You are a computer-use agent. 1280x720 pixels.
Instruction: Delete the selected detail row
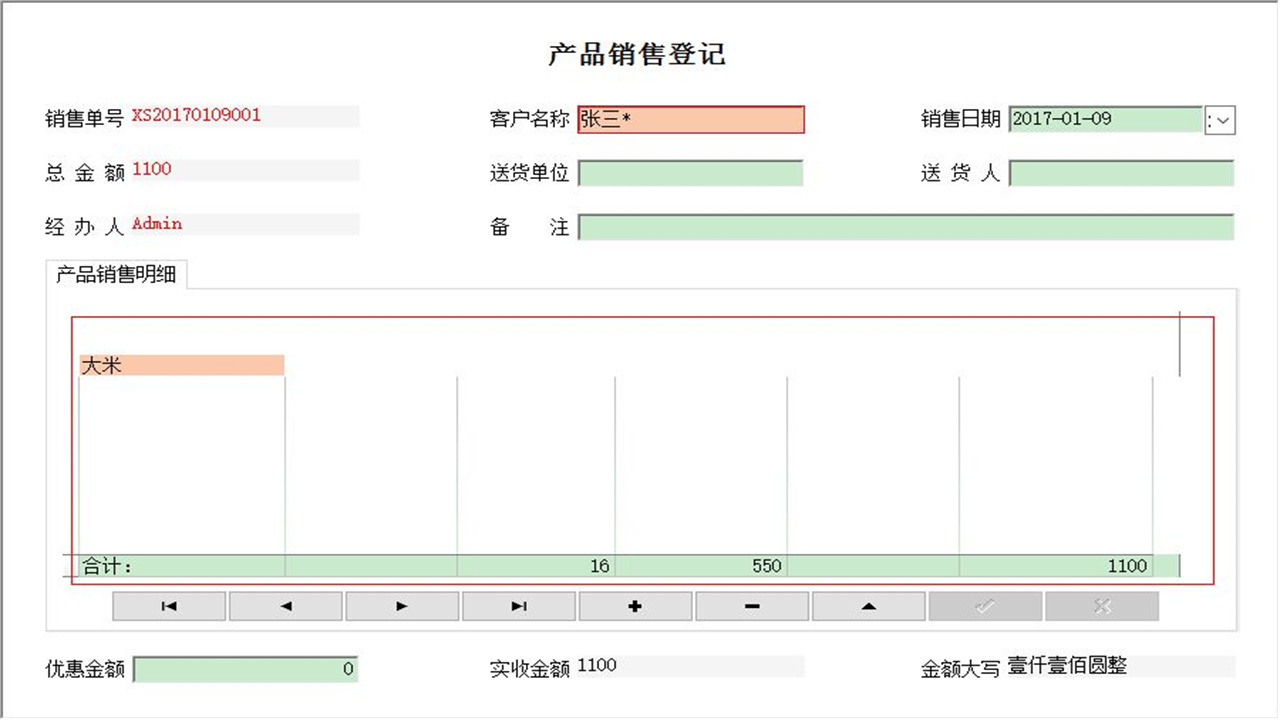(x=751, y=605)
